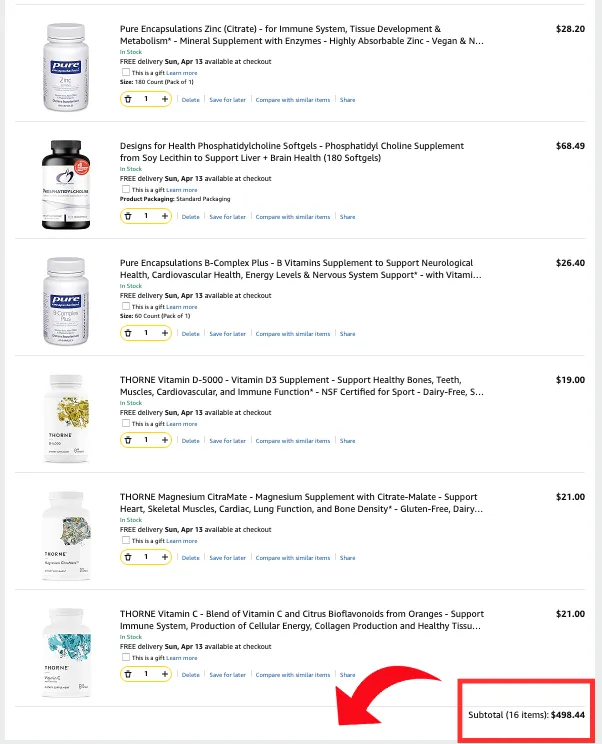
Task: Open Learn more link for B-Complex Plus gift
Action: tap(181, 307)
